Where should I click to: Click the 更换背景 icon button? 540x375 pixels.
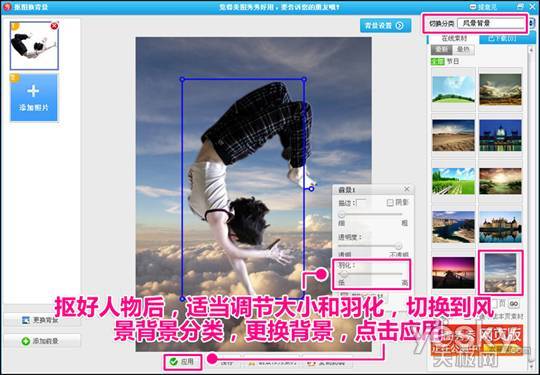pos(43,320)
